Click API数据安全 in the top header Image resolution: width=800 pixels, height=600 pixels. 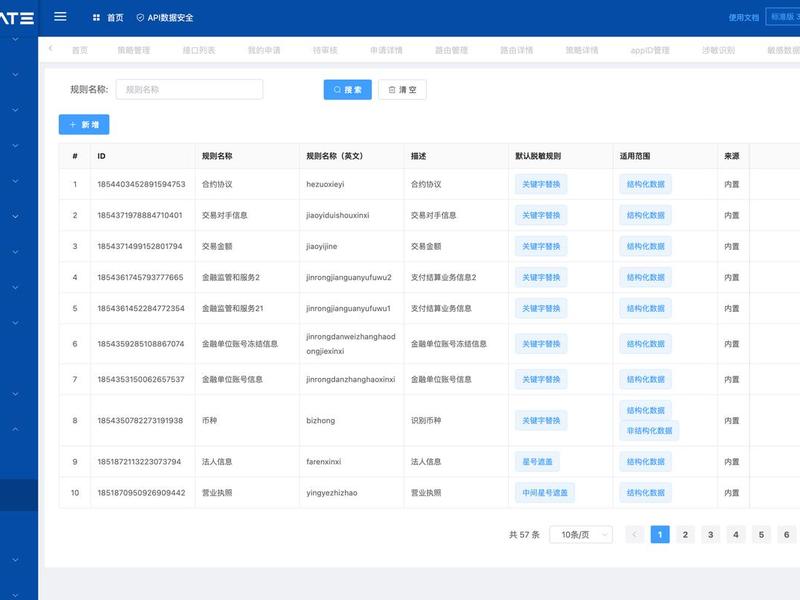(x=170, y=18)
